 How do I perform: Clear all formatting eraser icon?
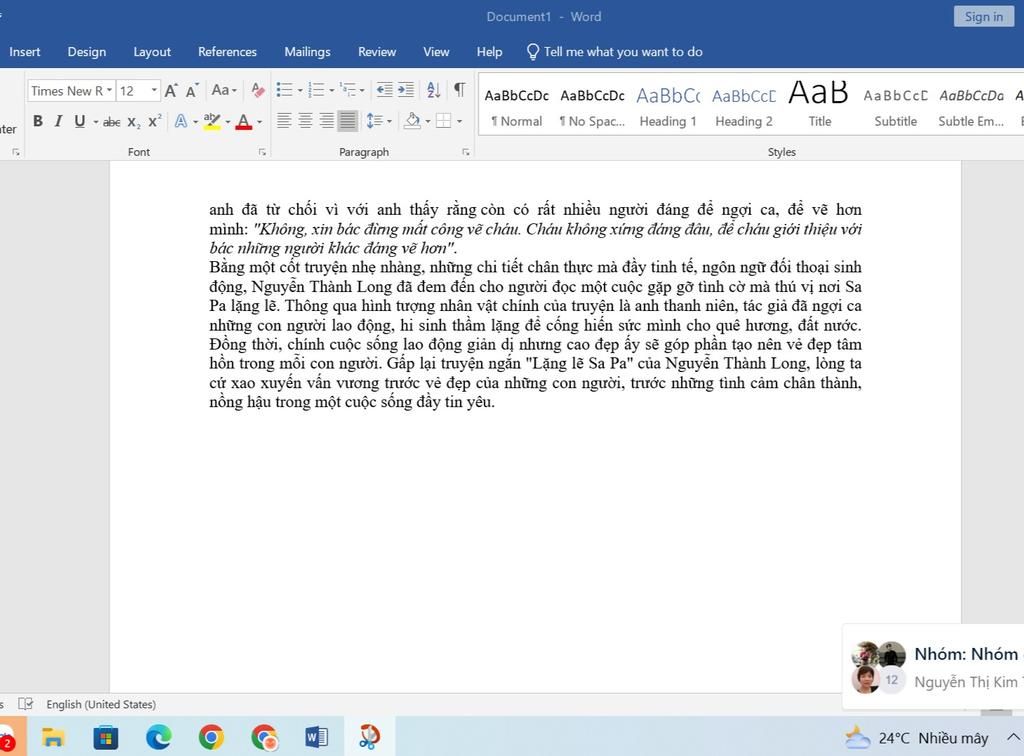pos(258,91)
